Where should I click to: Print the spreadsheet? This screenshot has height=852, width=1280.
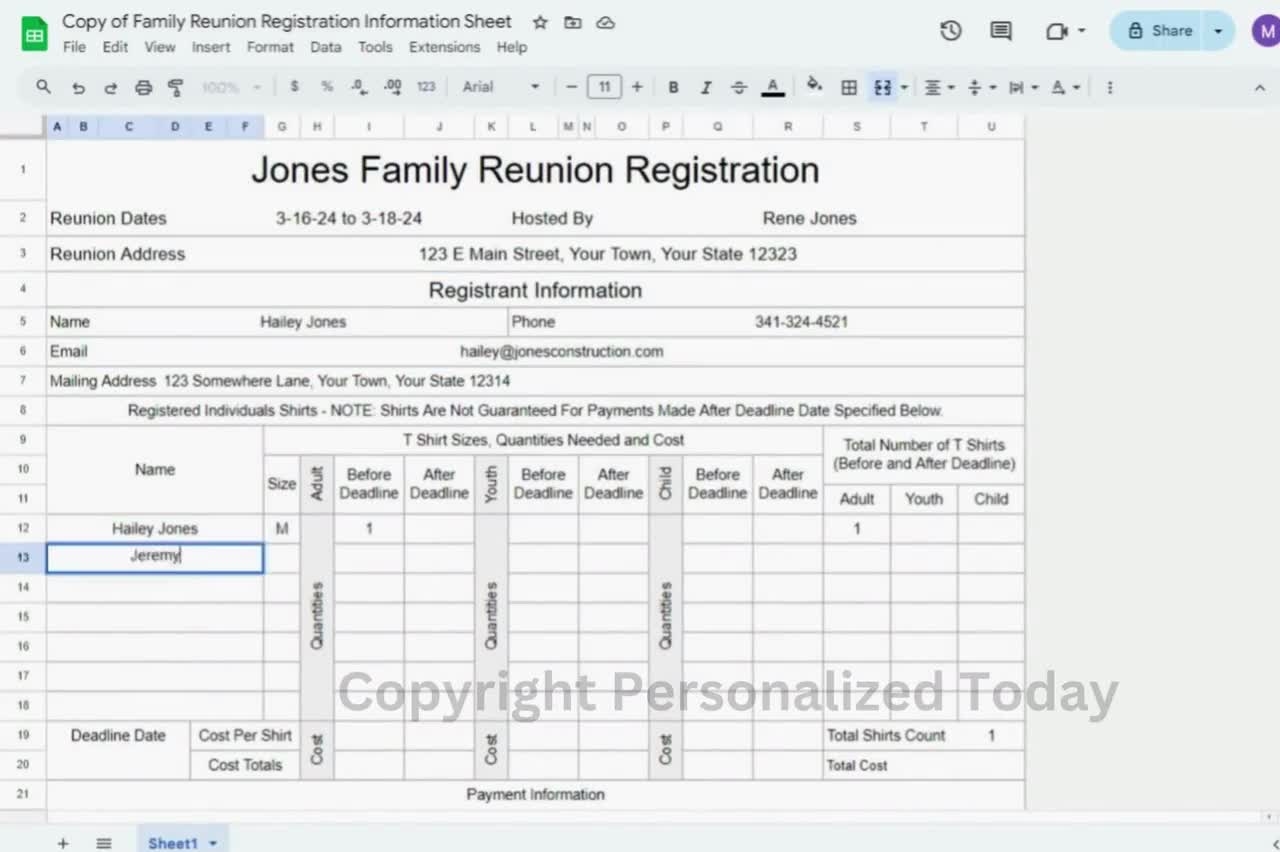143,87
